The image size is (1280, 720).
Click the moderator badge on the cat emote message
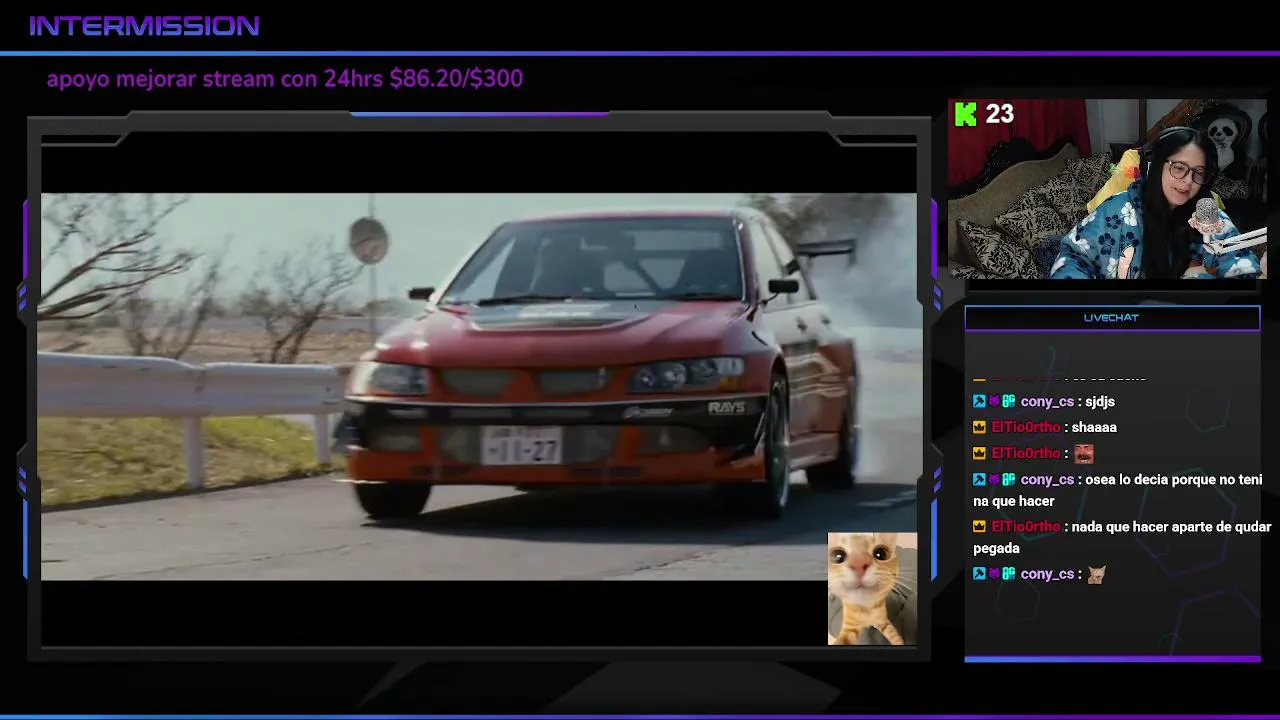979,573
